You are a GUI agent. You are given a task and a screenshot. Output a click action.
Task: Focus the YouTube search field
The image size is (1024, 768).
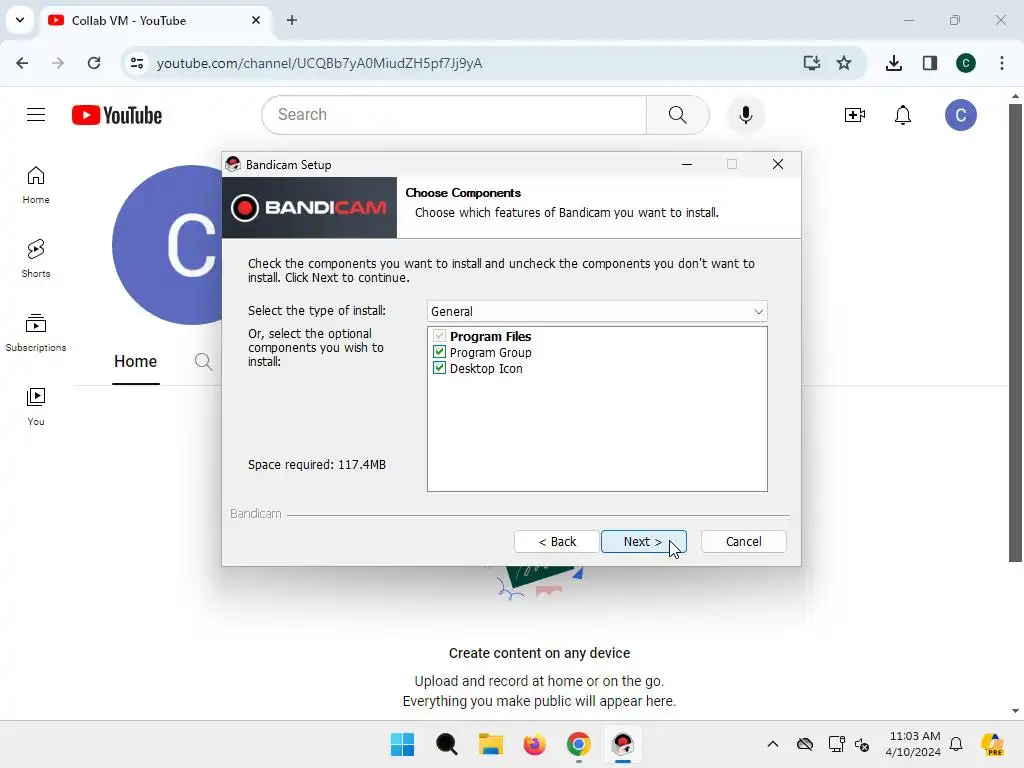click(x=455, y=115)
